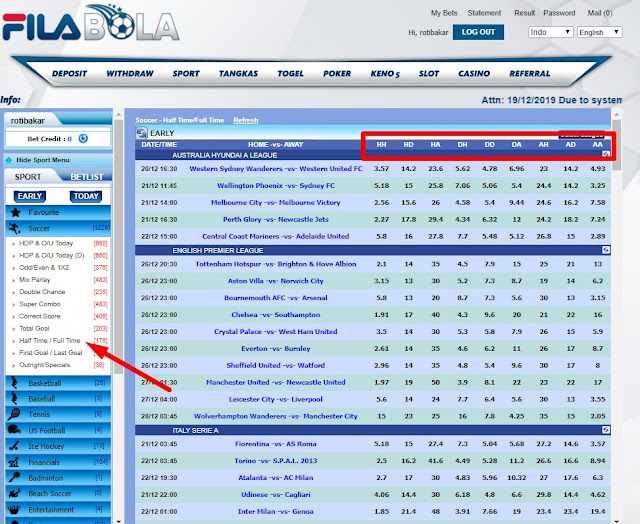Select Odd/Even & 1X2 item
Viewport: 640px width, 524px height.
point(44,268)
